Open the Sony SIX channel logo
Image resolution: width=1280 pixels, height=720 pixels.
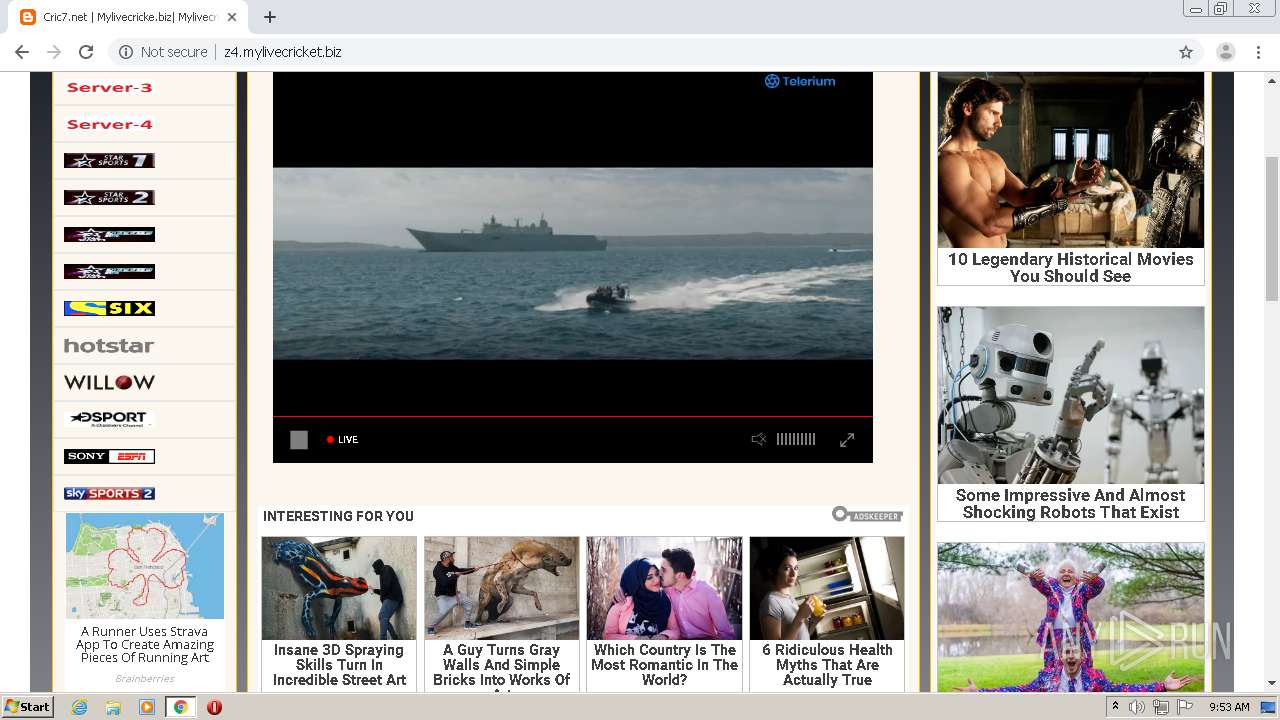click(x=109, y=309)
